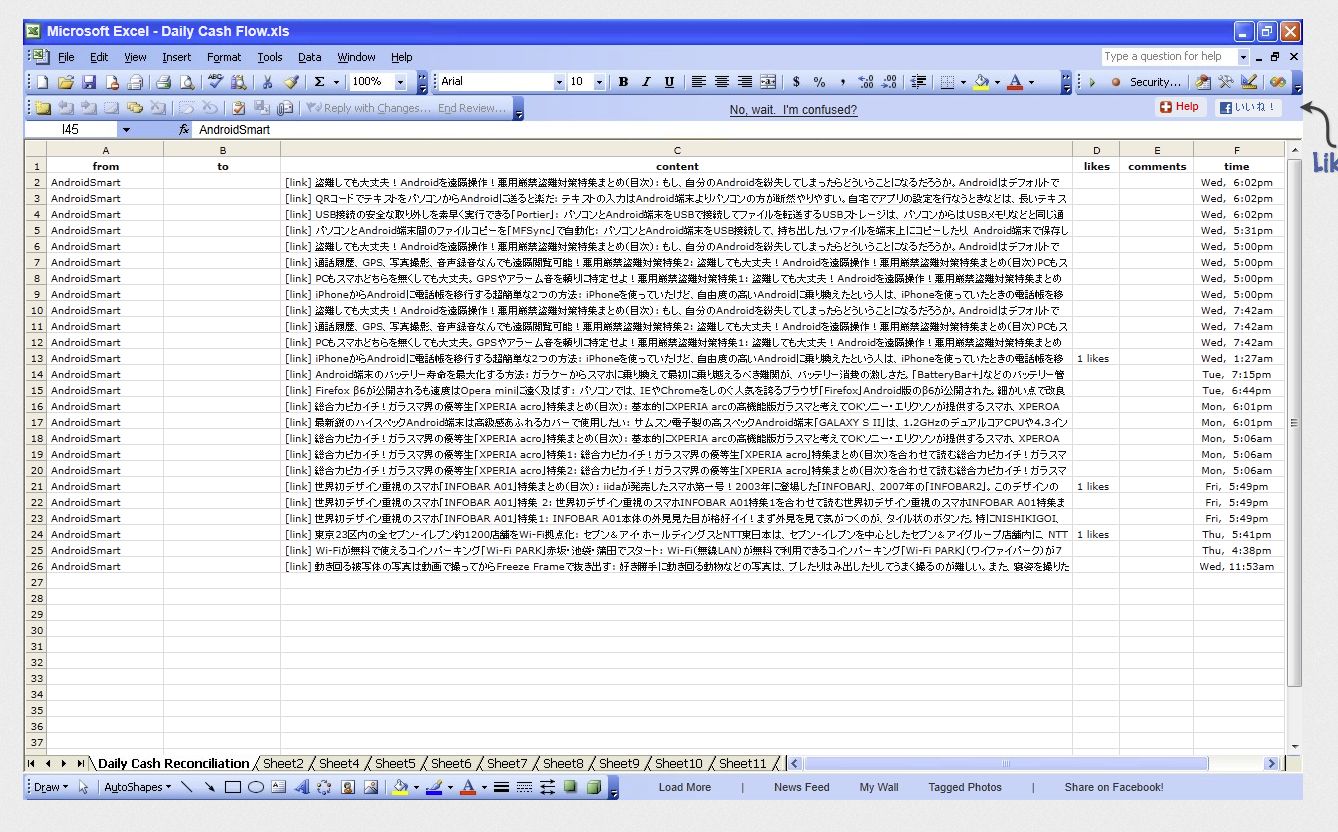The width and height of the screenshot is (1338, 832).
Task: Apply the currency style ($)
Action: pos(796,82)
